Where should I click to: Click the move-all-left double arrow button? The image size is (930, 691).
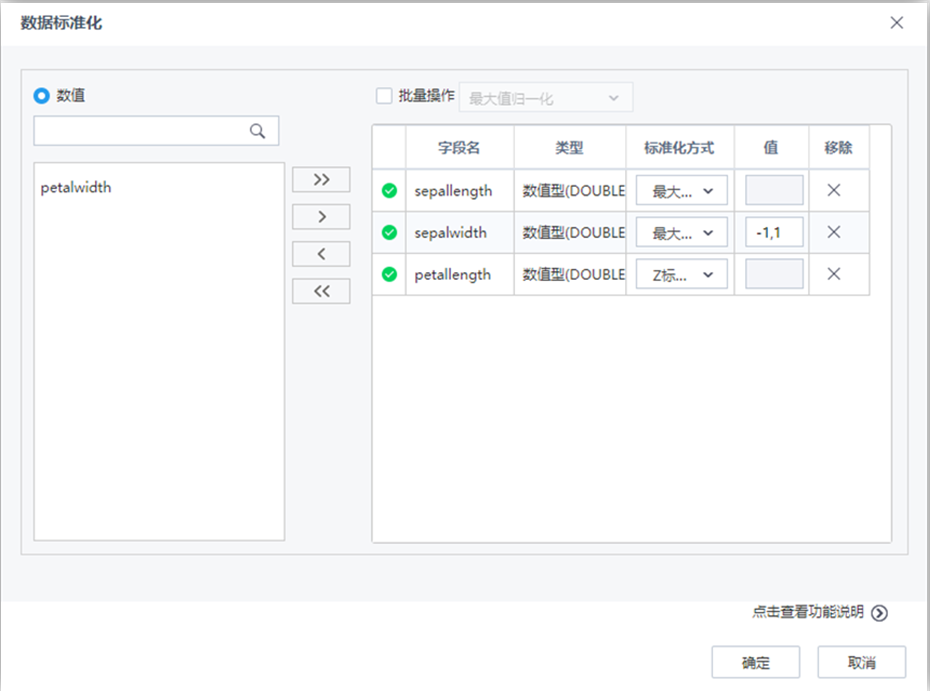(x=320, y=290)
